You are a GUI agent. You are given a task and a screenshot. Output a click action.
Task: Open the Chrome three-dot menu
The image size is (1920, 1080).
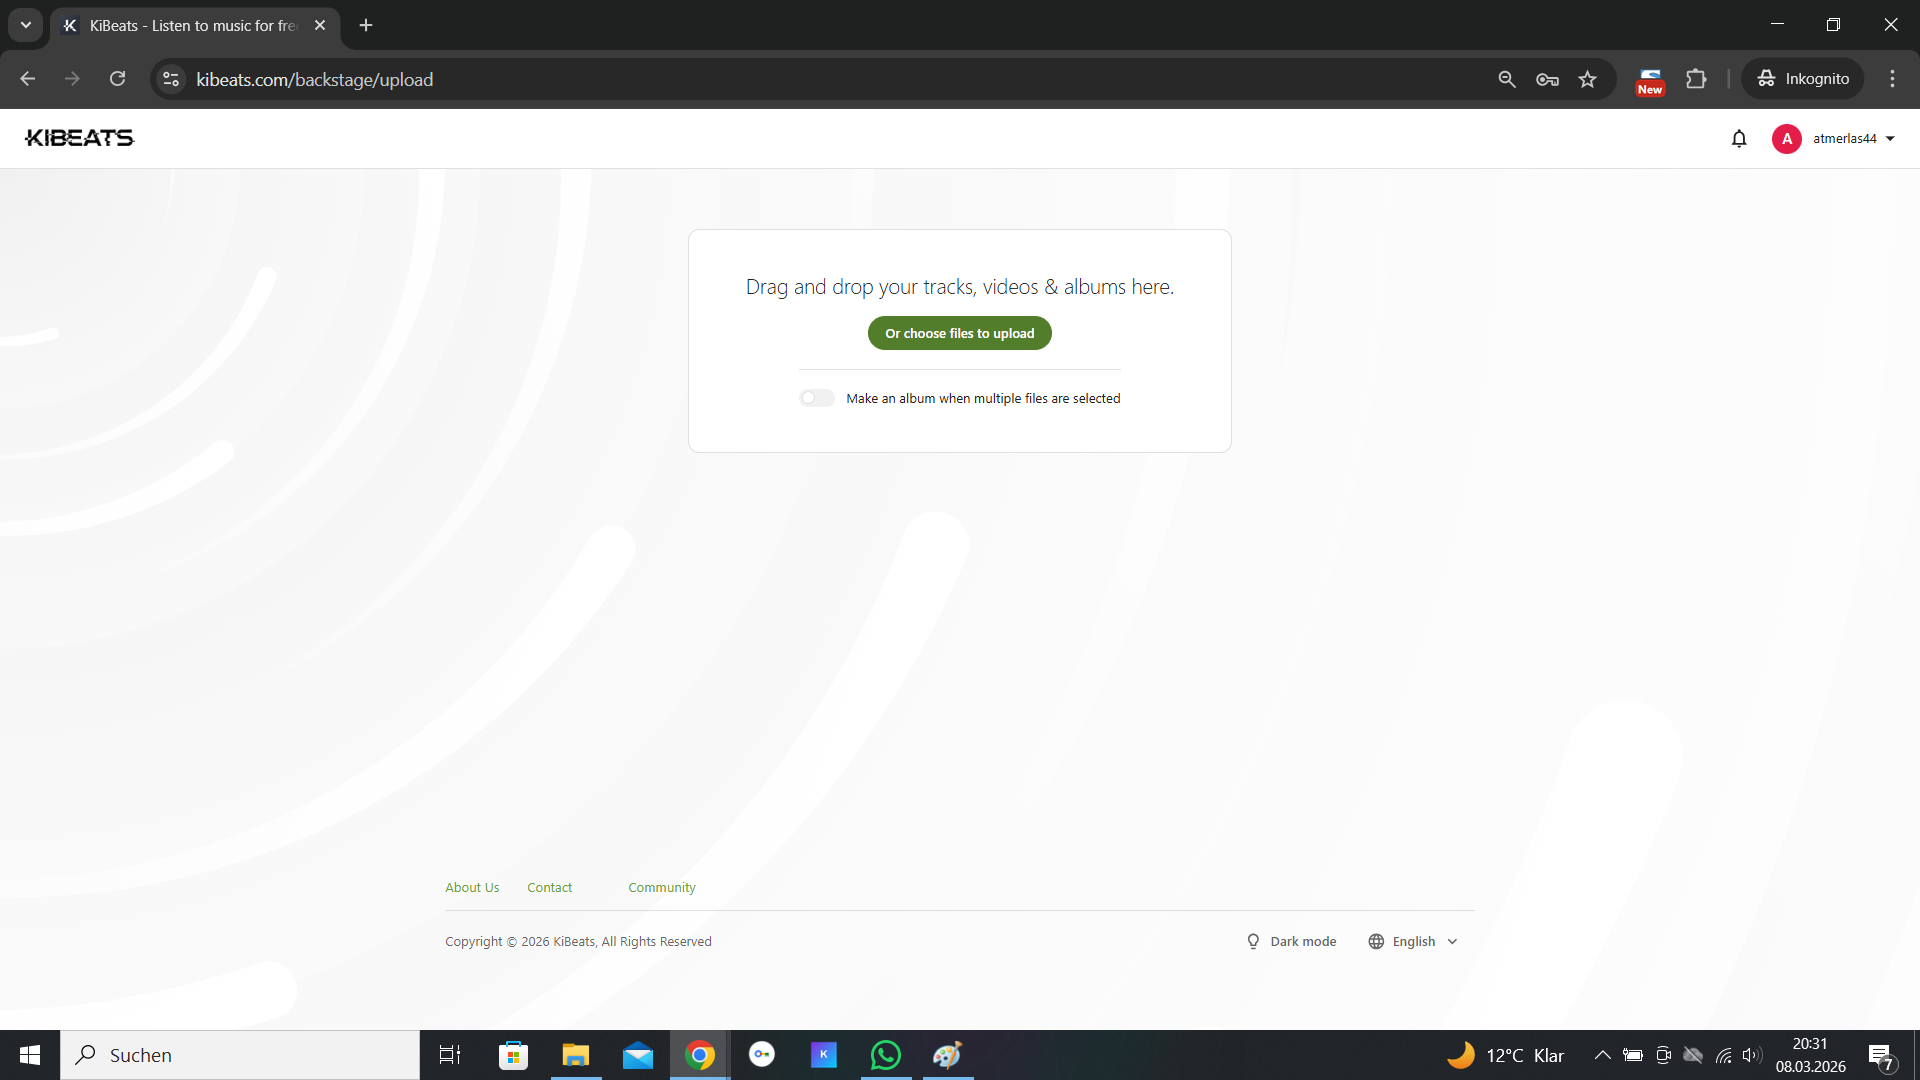click(1892, 79)
